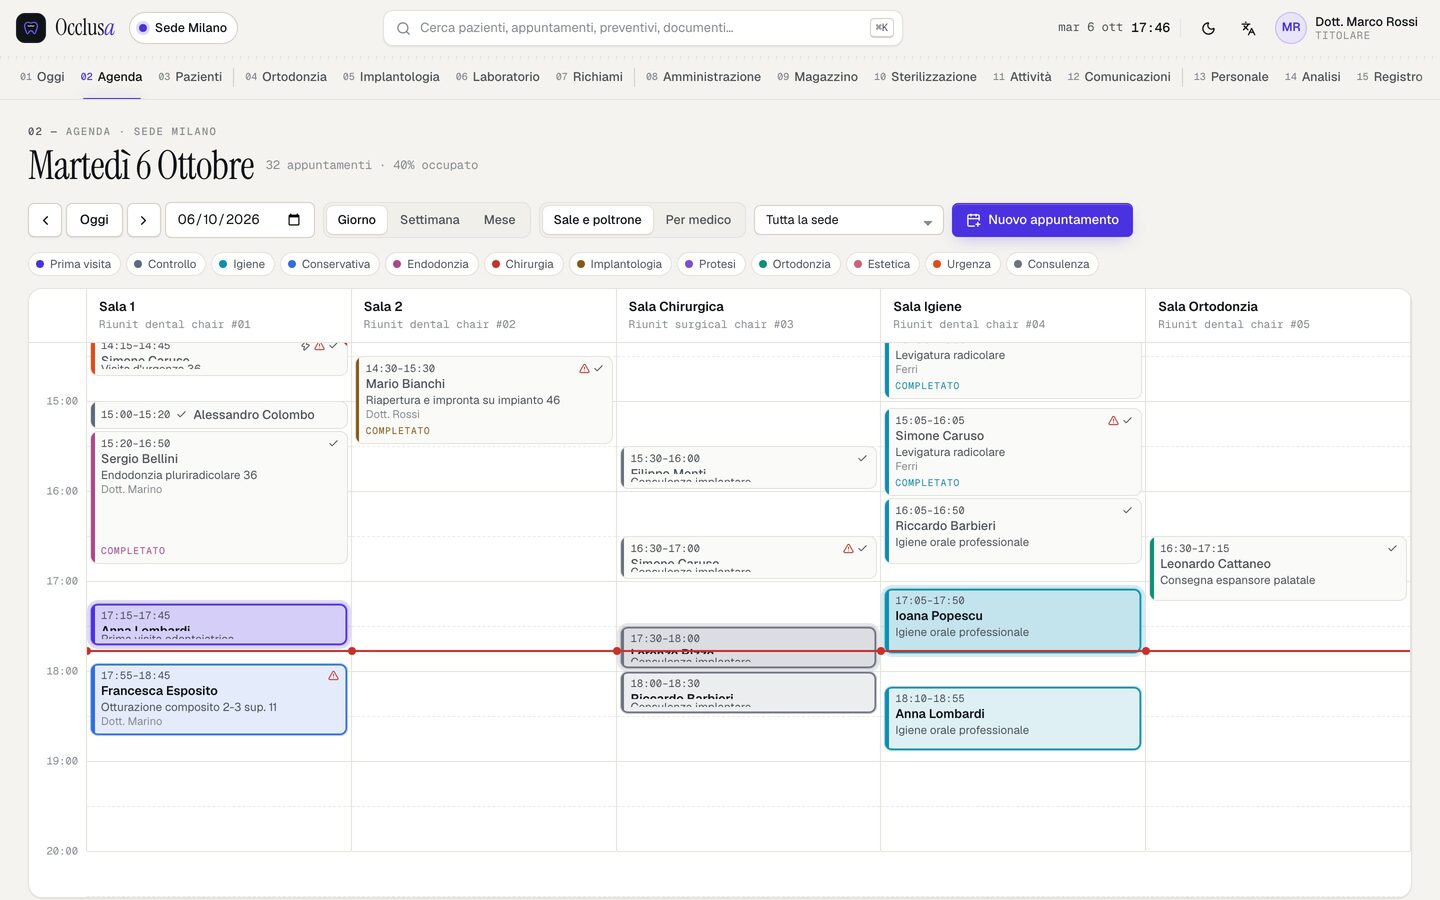
Task: Open the Magazzino section
Action: [818, 77]
